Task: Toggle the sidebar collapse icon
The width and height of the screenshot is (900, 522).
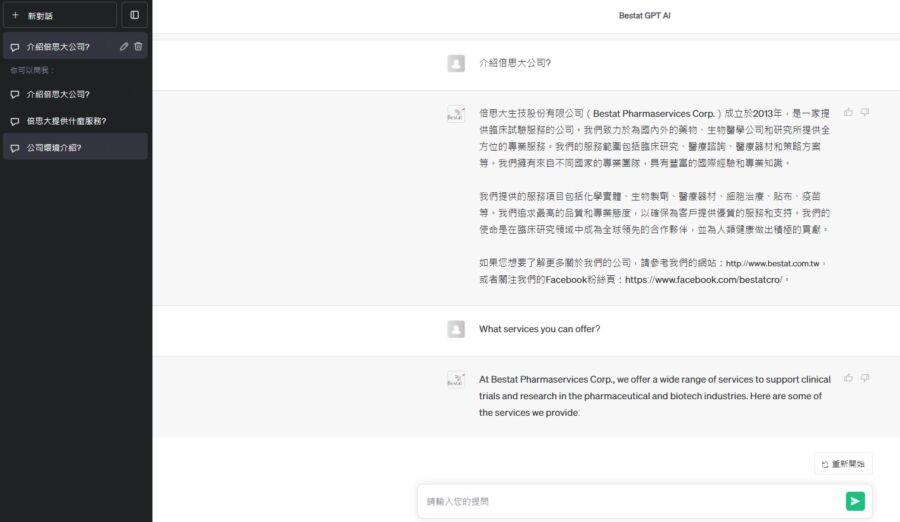Action: [x=134, y=16]
